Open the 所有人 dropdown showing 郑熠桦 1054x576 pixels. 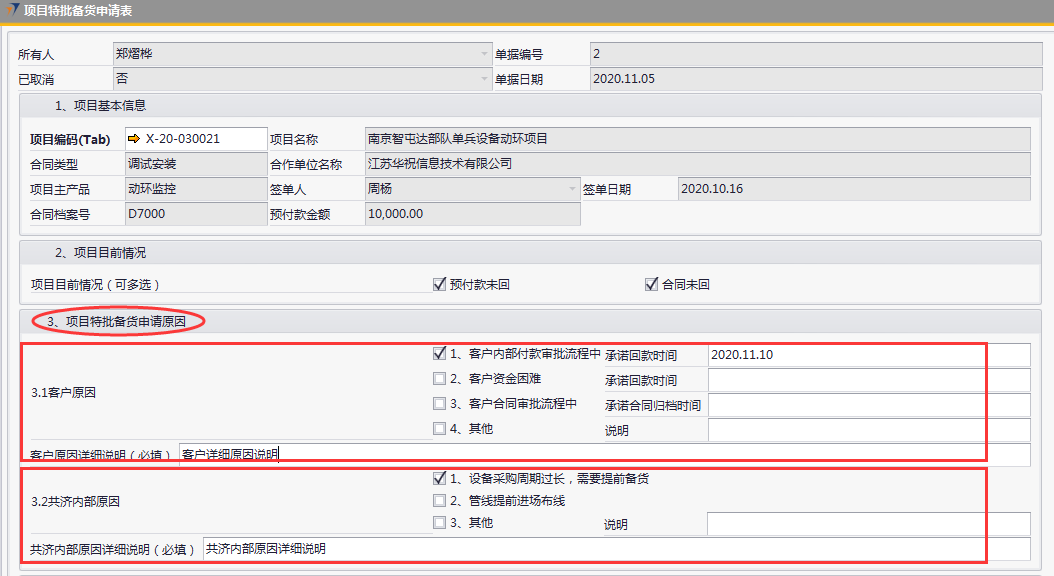(484, 54)
